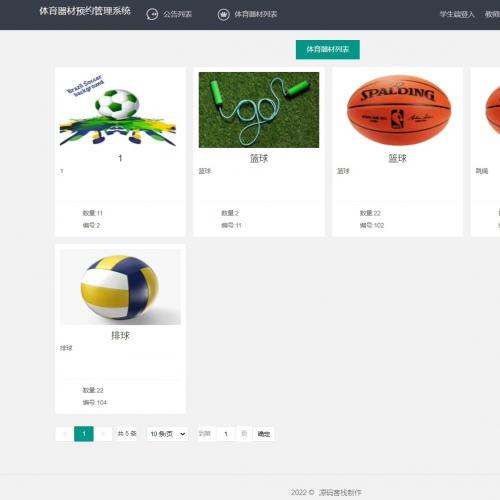Viewport: 500px width, 500px height.
Task: Click the crown icon beside 体育器材列表
Action: (x=223, y=14)
